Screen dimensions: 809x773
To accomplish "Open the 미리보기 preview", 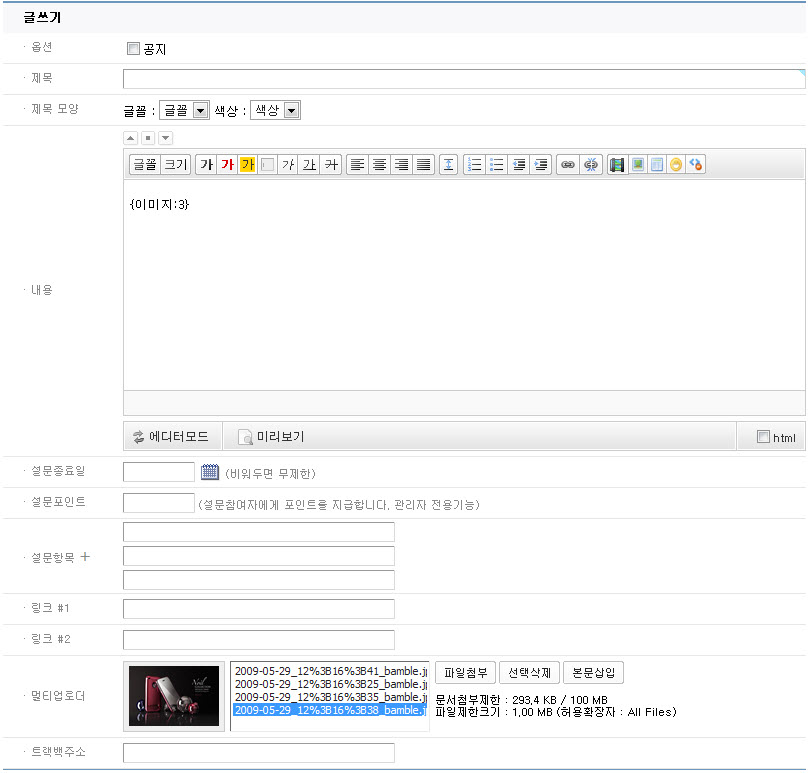I will pos(271,437).
